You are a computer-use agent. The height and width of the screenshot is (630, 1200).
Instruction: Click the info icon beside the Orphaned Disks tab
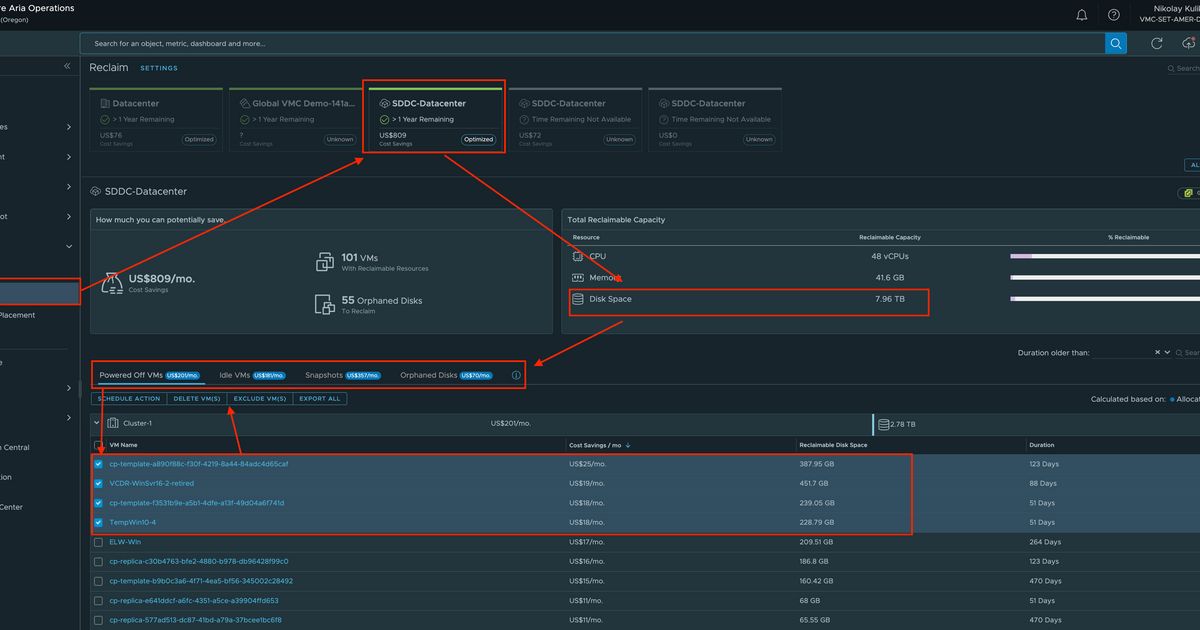pos(516,374)
